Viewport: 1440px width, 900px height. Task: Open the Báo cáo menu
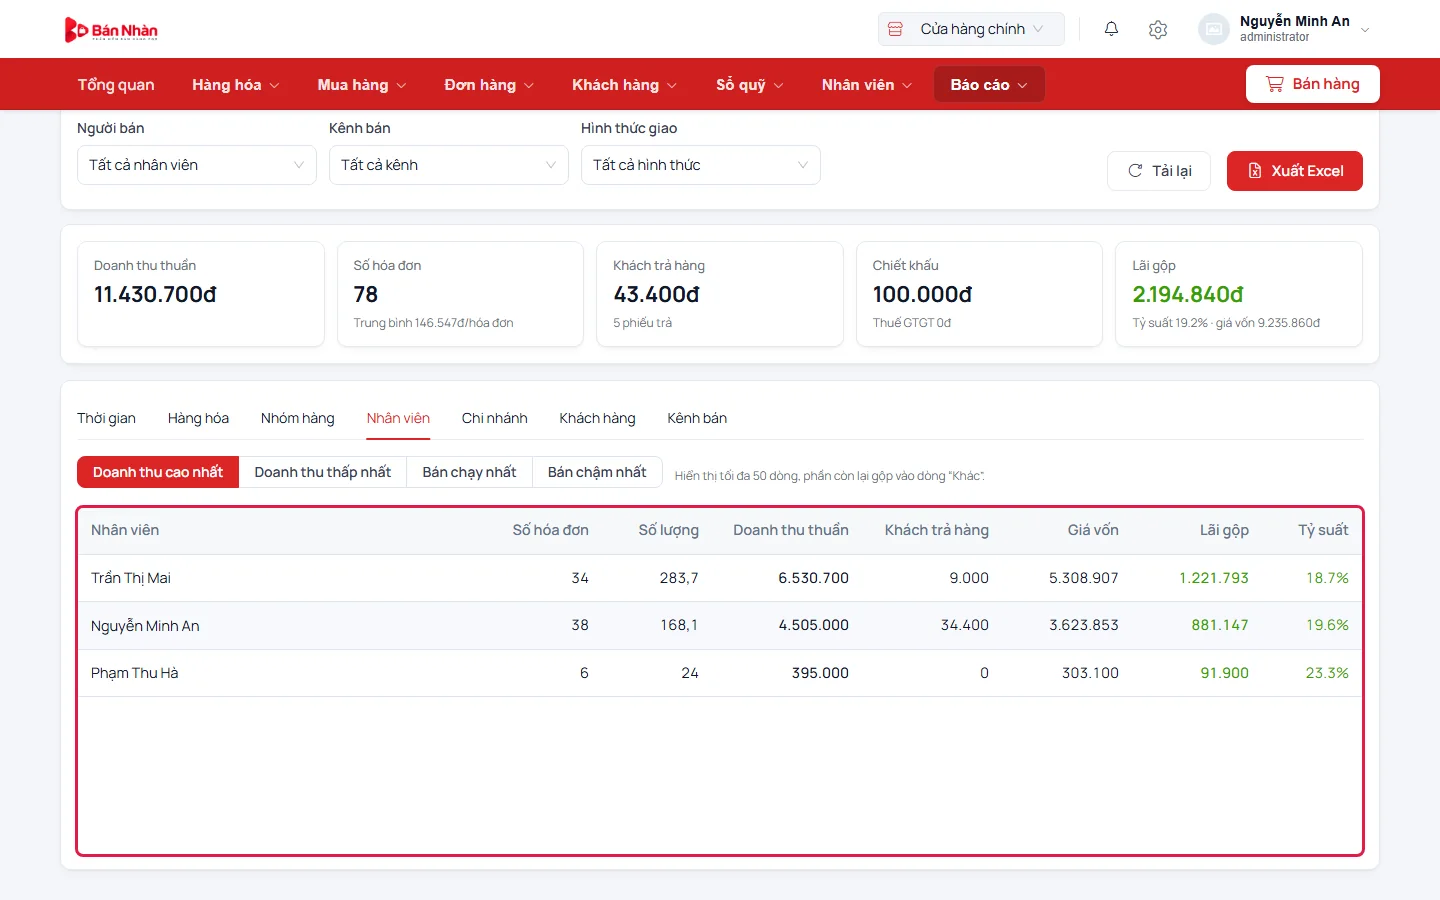(989, 85)
